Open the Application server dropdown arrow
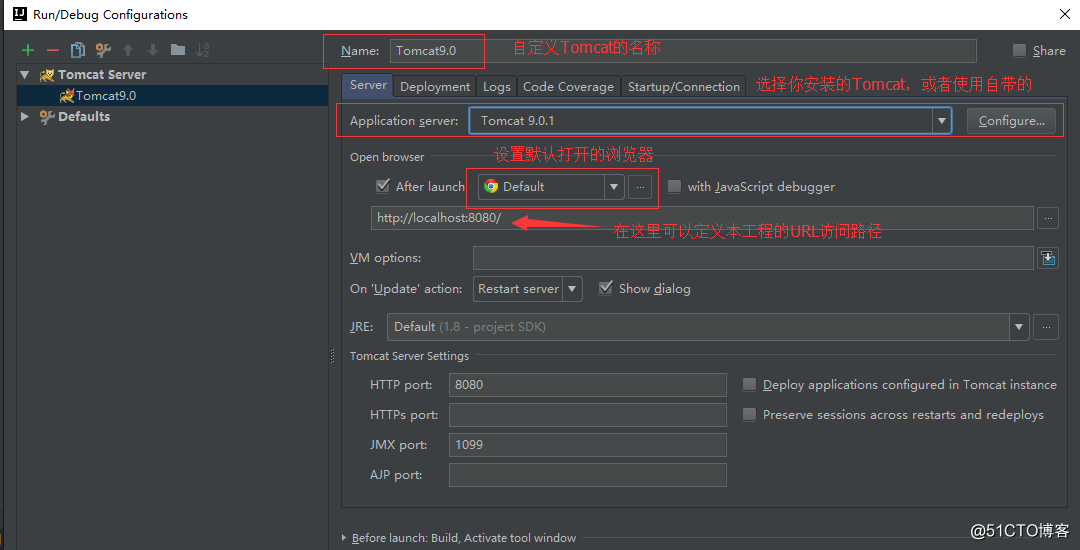The width and height of the screenshot is (1080, 550). tap(942, 121)
